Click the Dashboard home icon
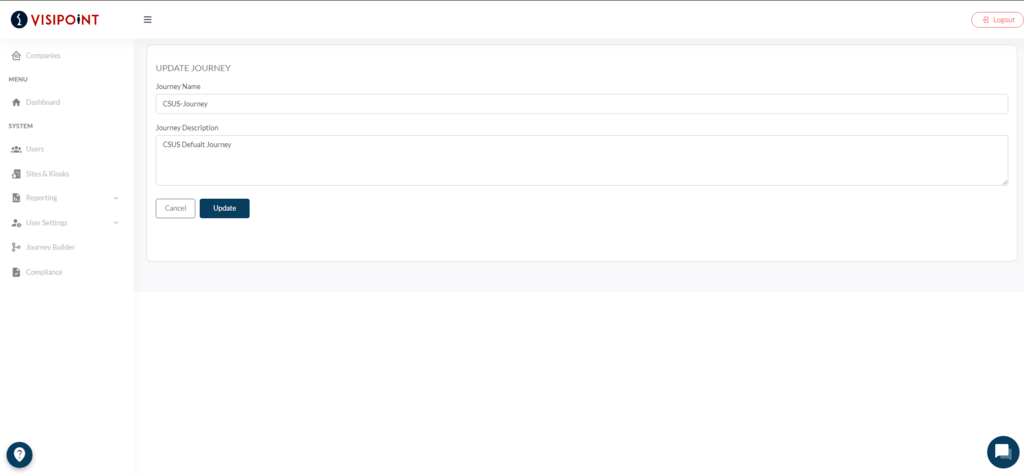This screenshot has height=475, width=1024. pos(16,103)
